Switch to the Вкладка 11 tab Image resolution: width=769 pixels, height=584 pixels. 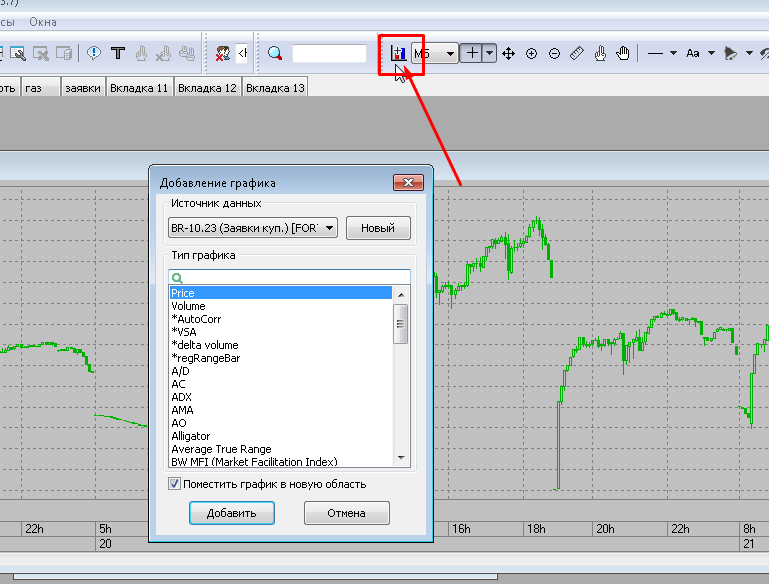(x=139, y=88)
